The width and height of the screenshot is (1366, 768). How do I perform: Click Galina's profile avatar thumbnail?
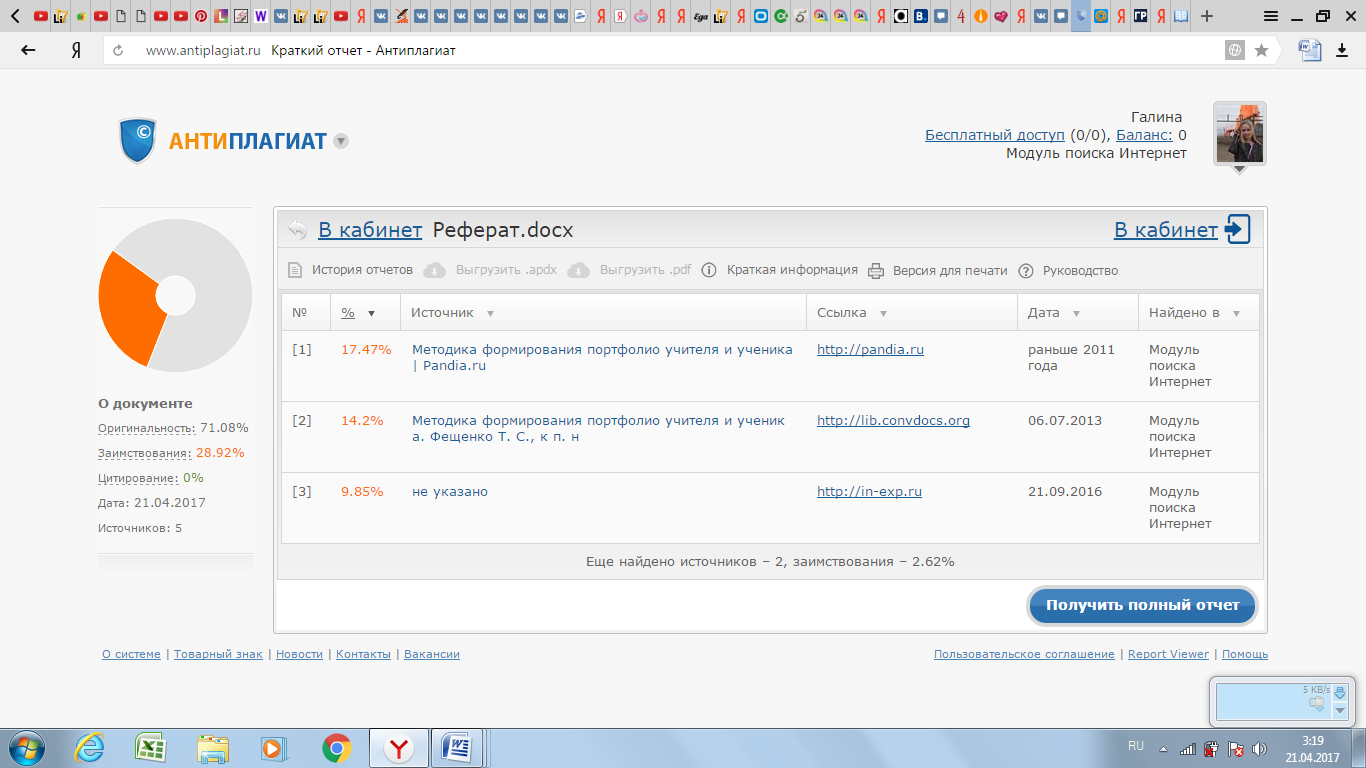pyautogui.click(x=1239, y=134)
